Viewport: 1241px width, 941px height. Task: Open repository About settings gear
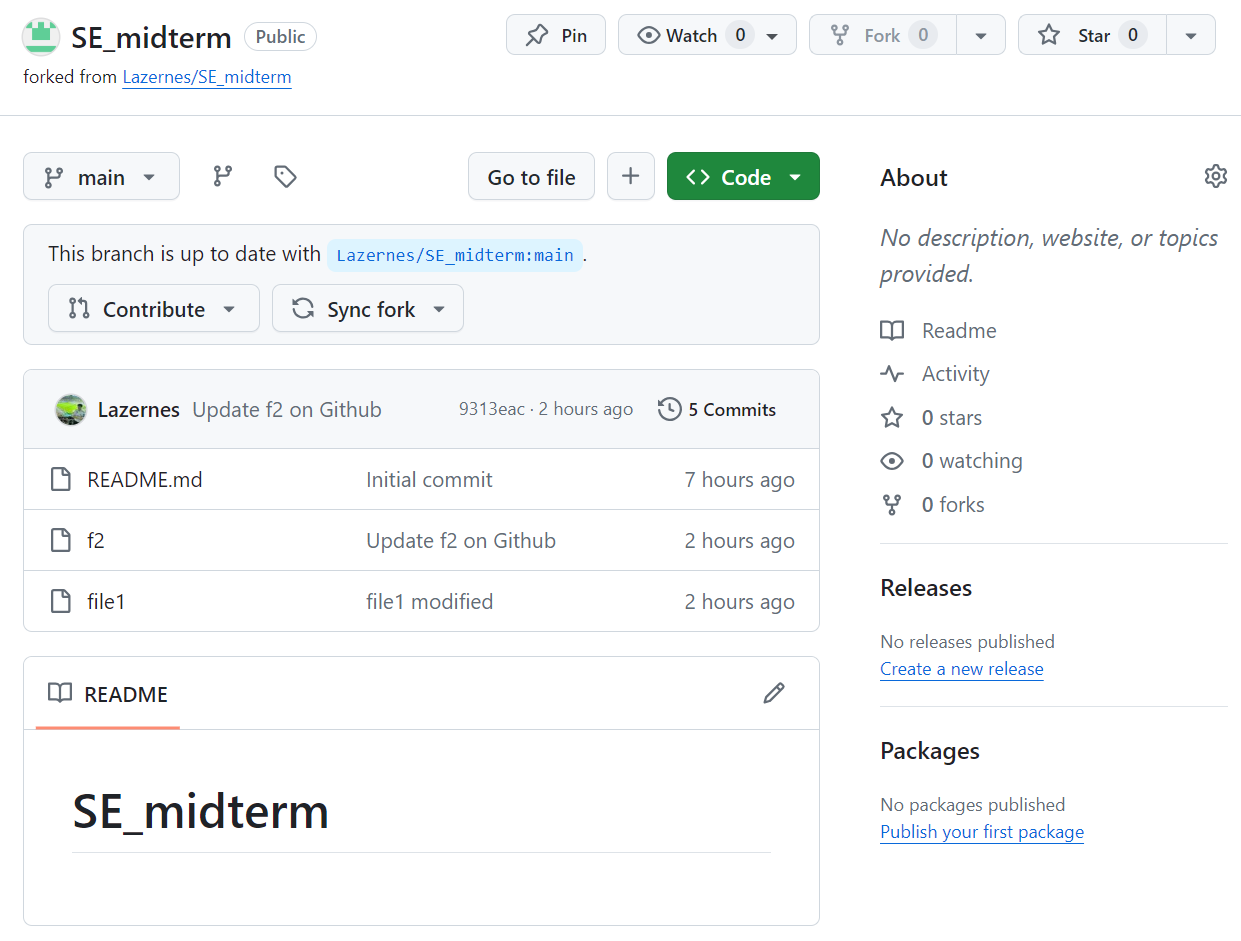[x=1215, y=177]
